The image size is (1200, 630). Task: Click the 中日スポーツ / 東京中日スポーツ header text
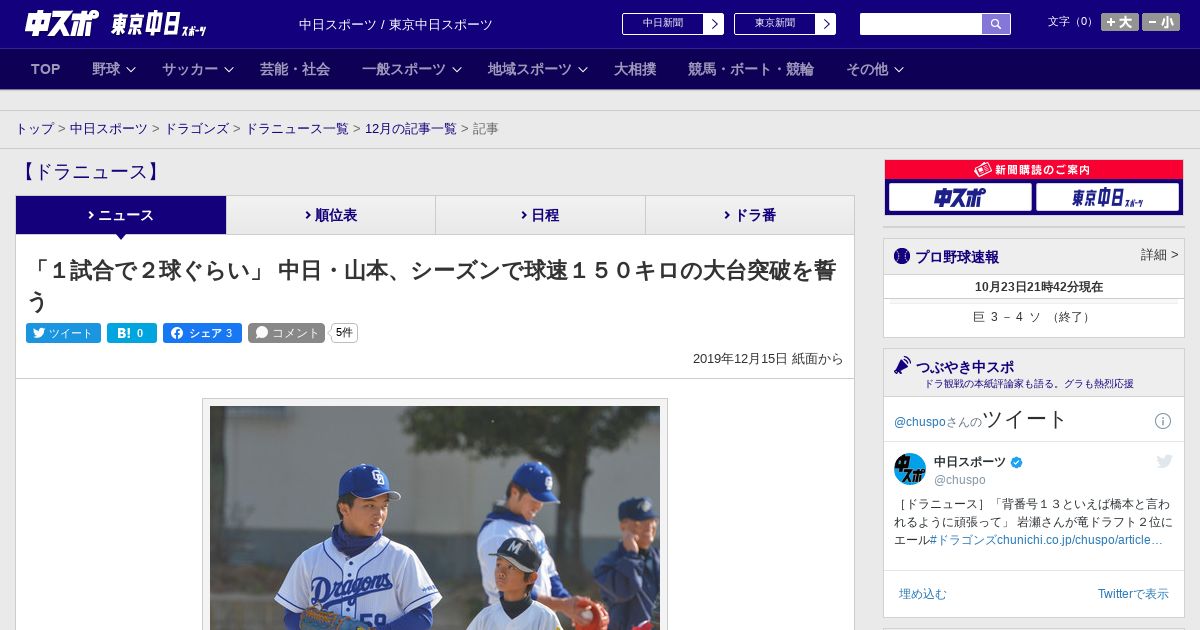(396, 24)
